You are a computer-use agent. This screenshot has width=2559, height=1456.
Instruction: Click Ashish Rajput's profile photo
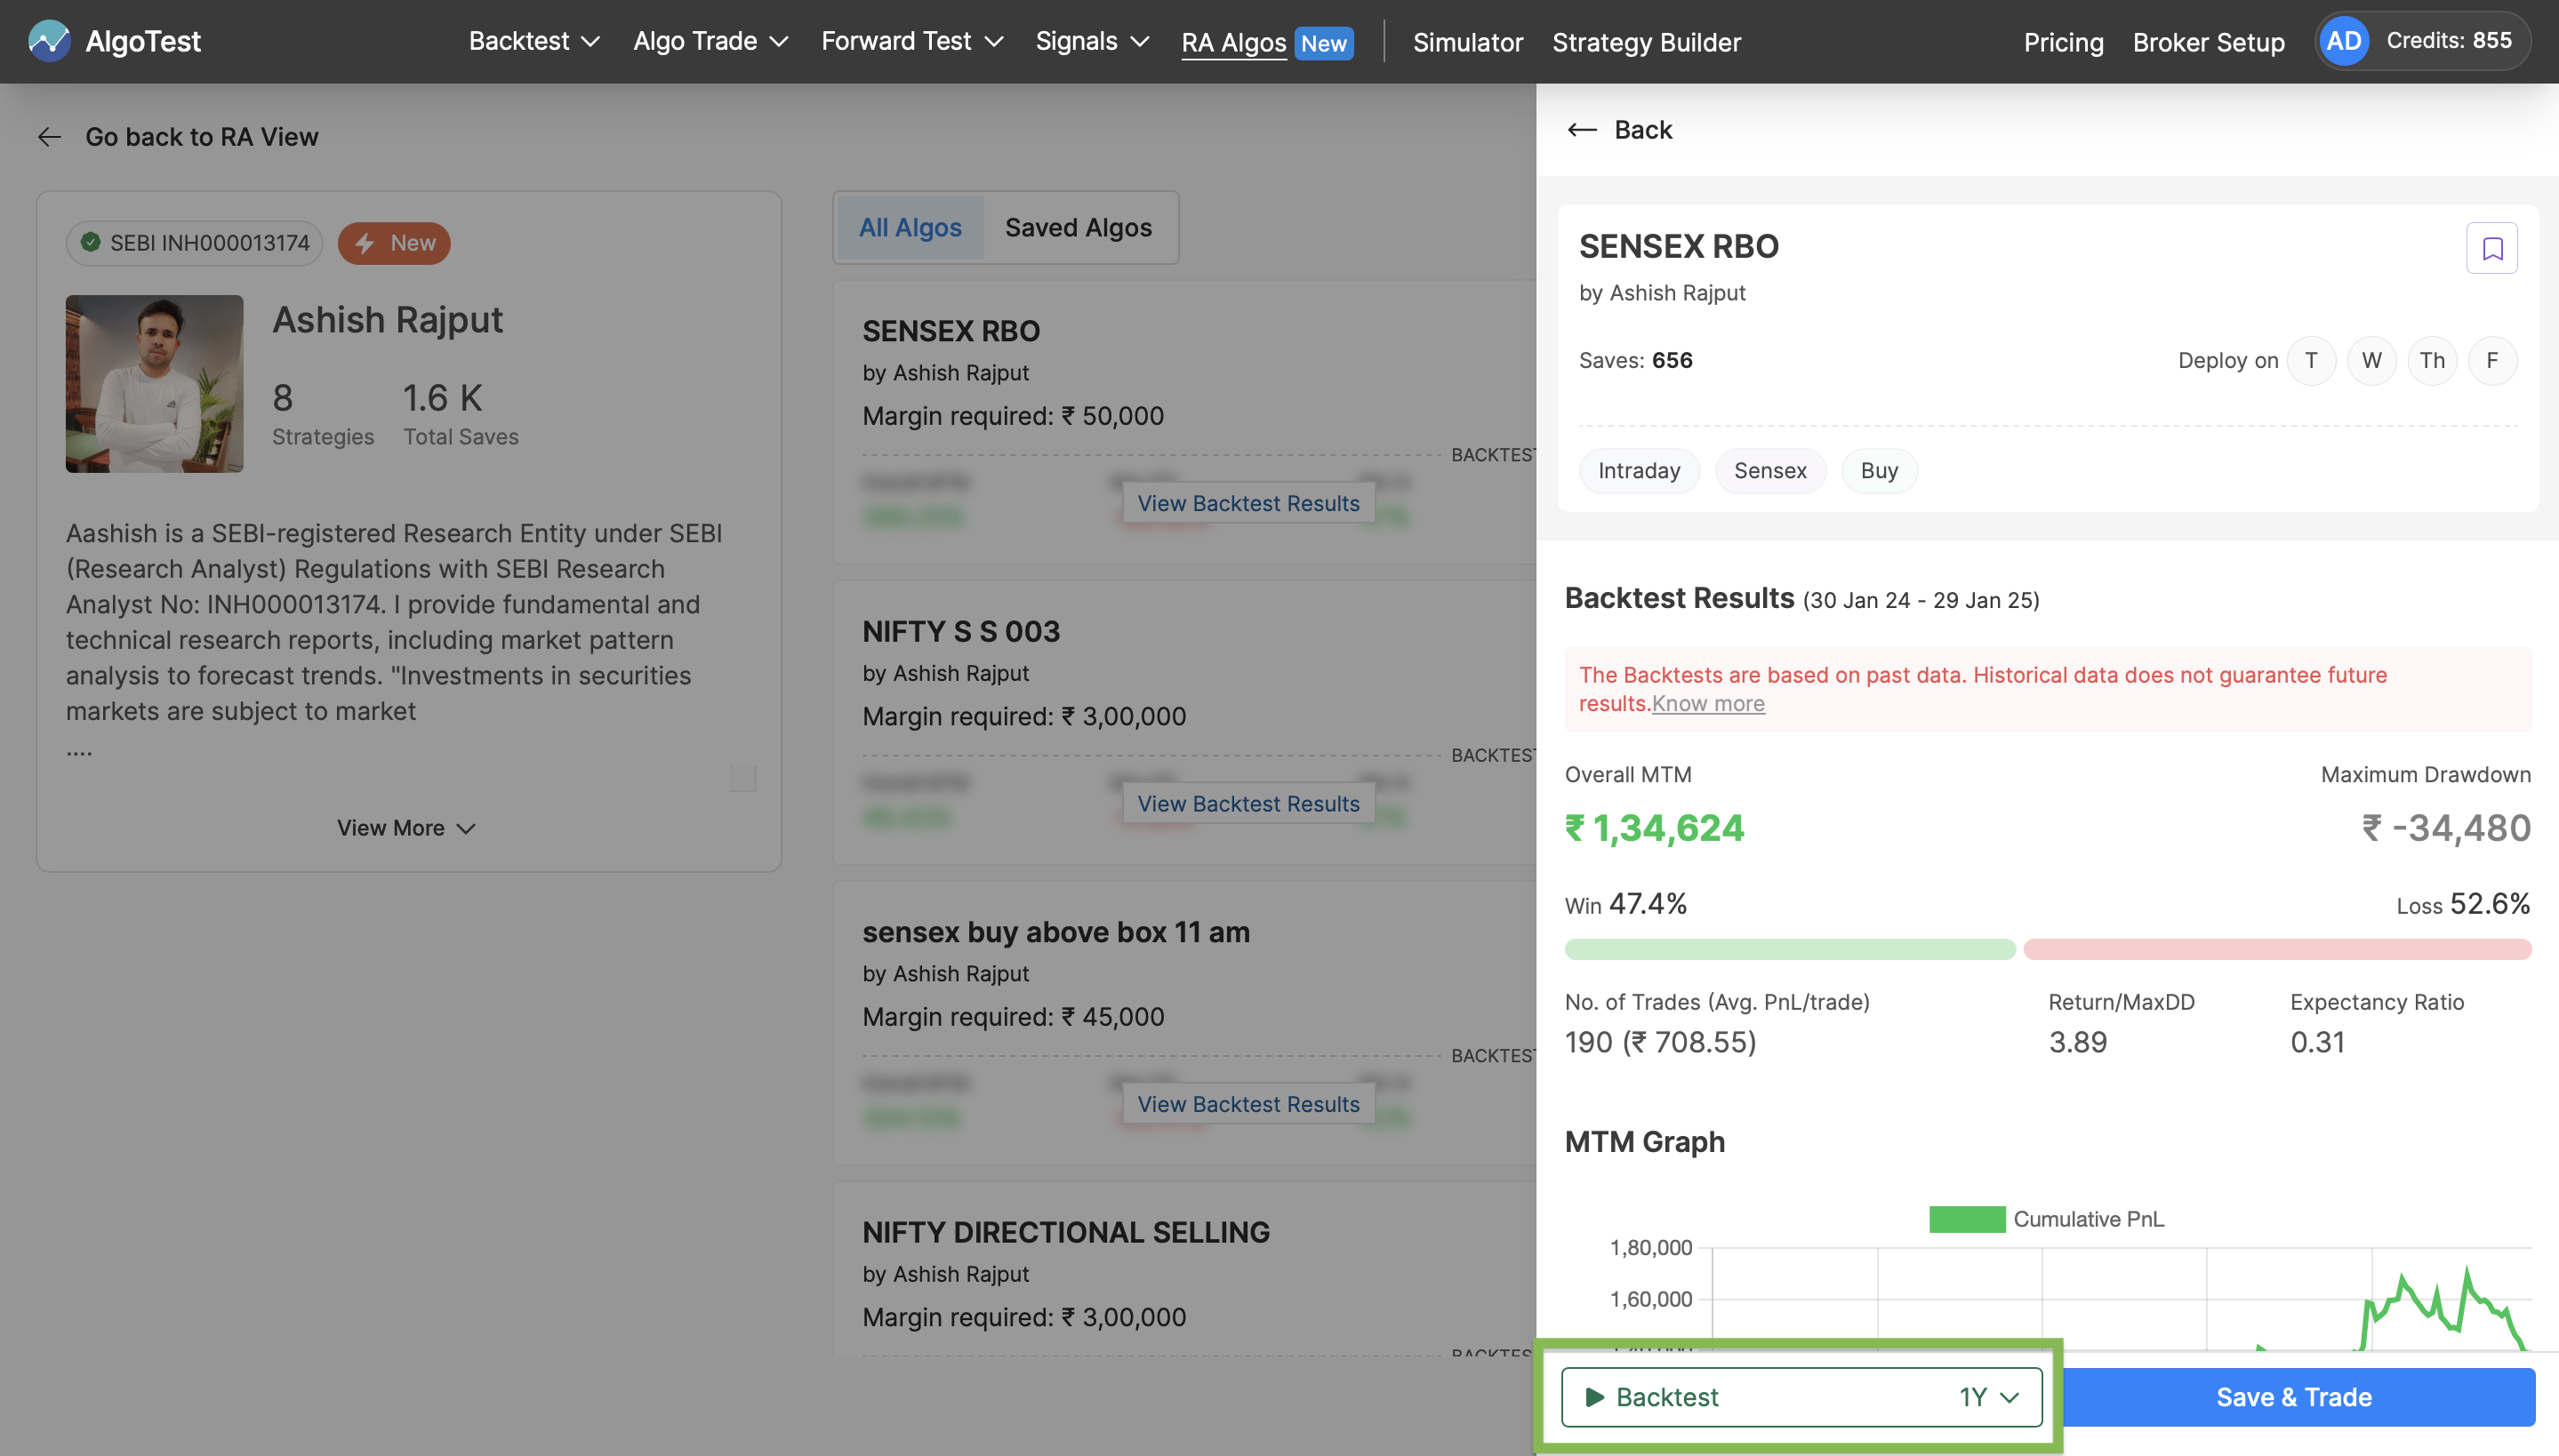pyautogui.click(x=154, y=383)
